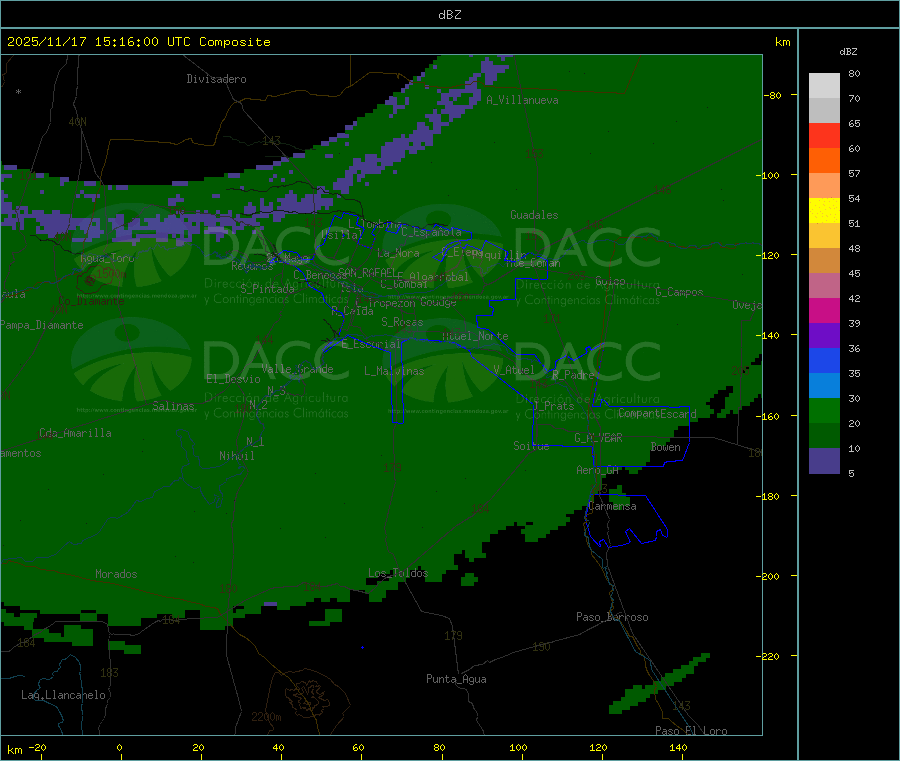Click the dark orange 60 dBZ legend swatch
Screen dimensions: 900x761
tap(824, 161)
